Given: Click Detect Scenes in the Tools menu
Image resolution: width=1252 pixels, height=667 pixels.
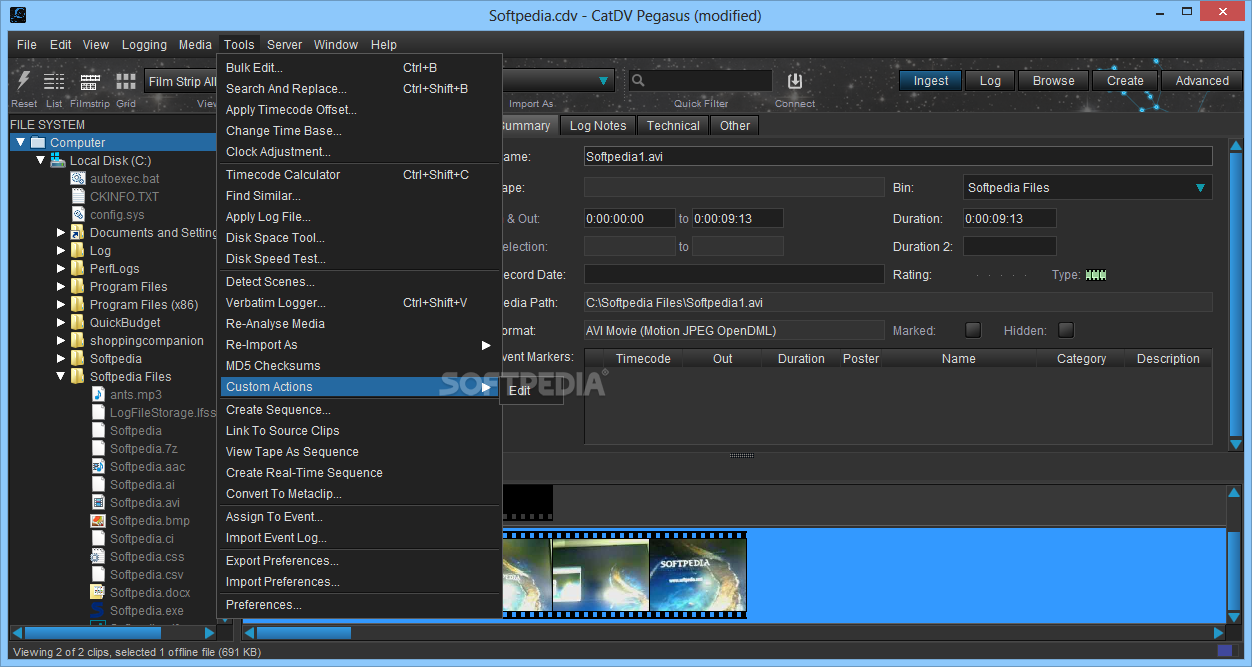Looking at the screenshot, I should pyautogui.click(x=359, y=282).
